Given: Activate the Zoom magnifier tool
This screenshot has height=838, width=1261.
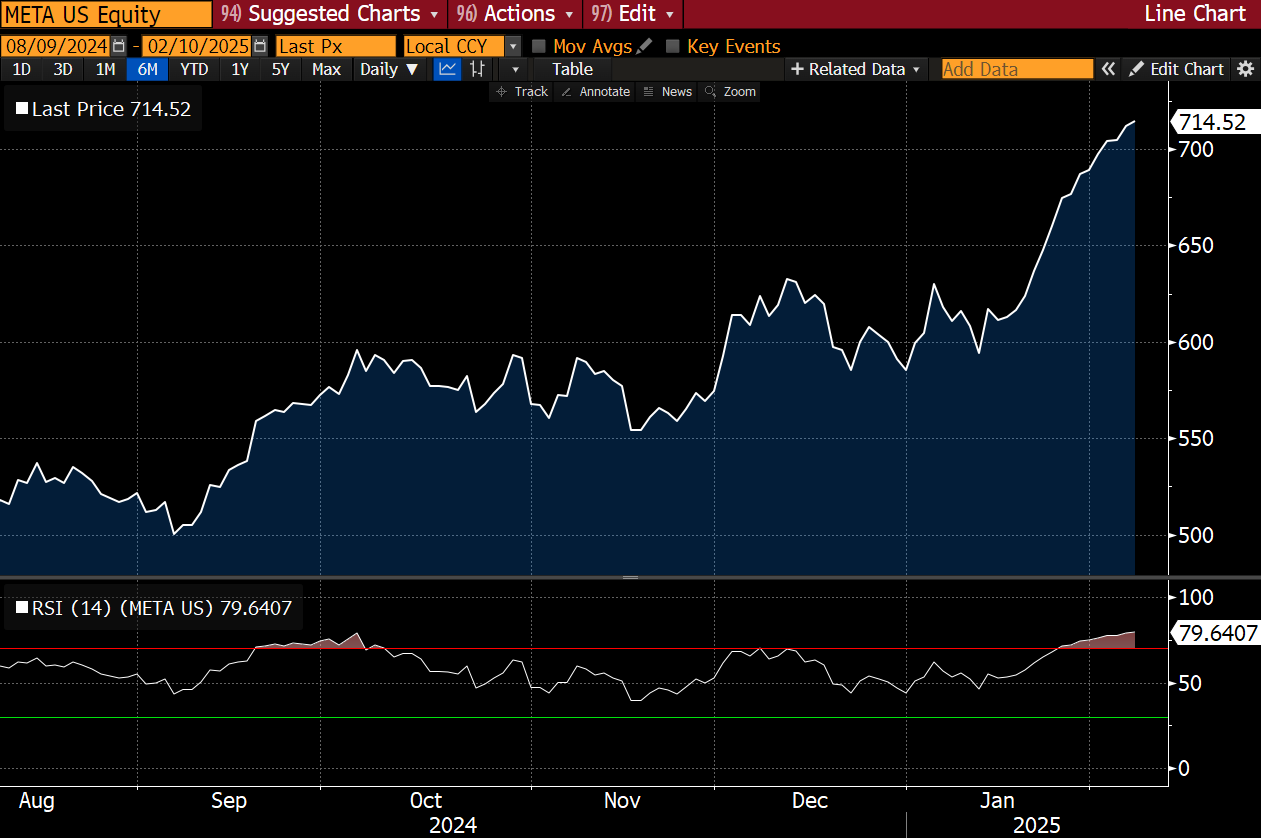Looking at the screenshot, I should (730, 91).
